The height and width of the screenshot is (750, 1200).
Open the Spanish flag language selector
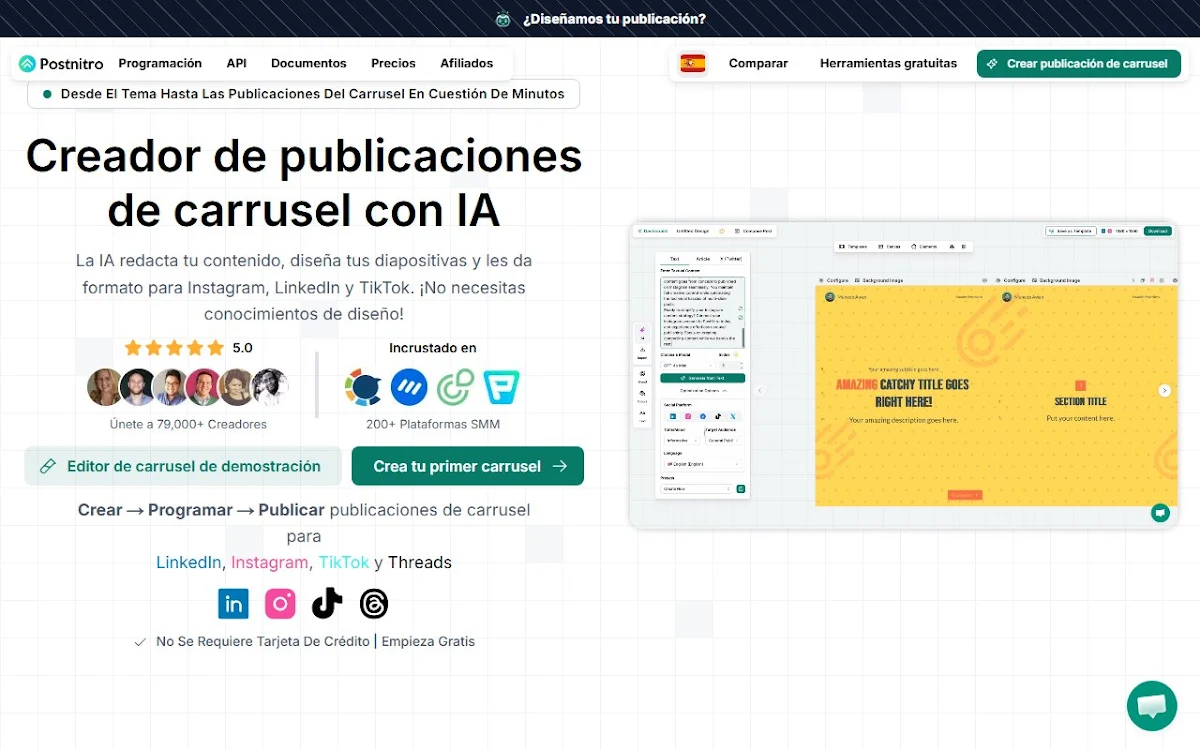tap(692, 63)
